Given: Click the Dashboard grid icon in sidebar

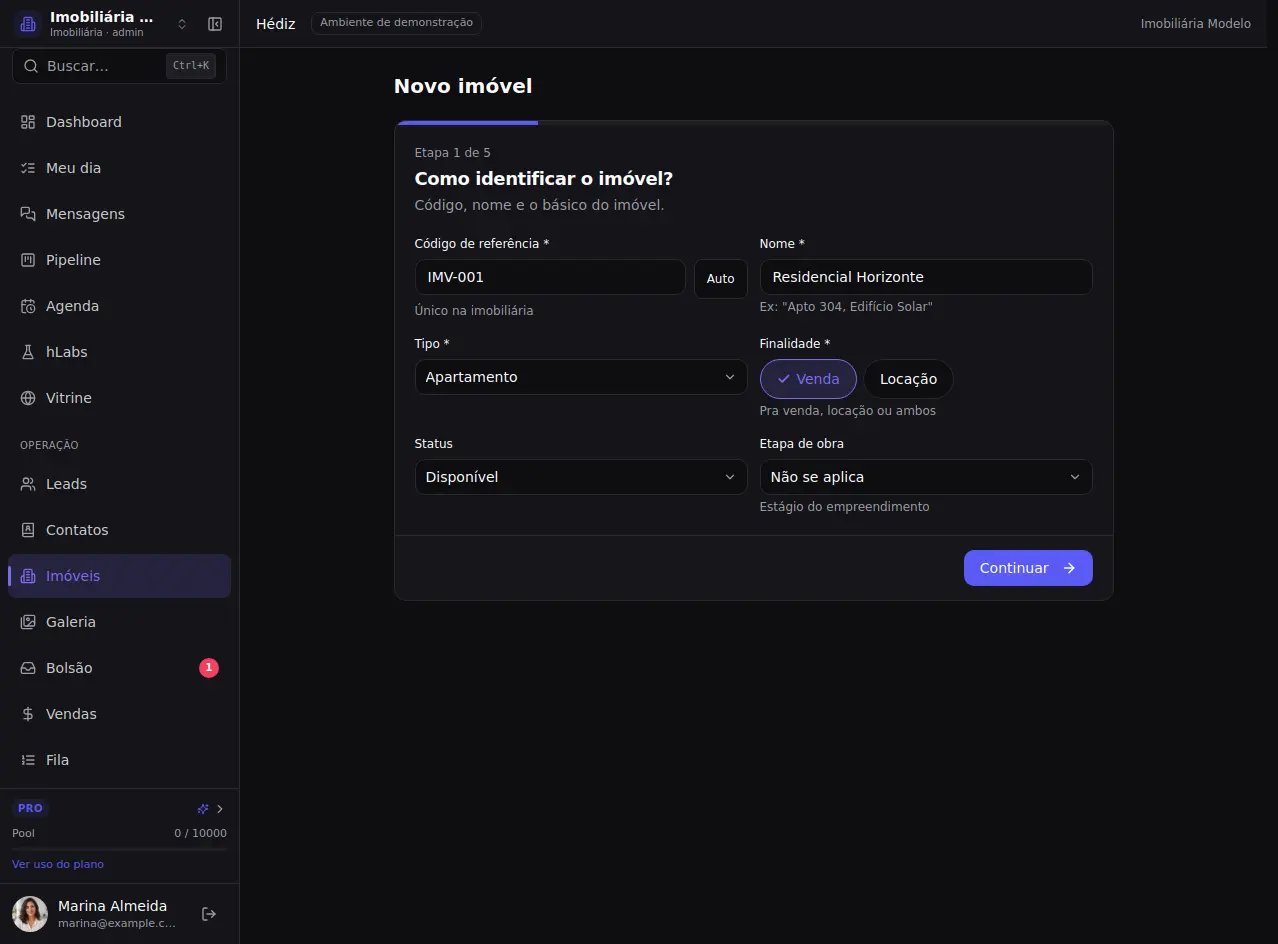Looking at the screenshot, I should [28, 122].
